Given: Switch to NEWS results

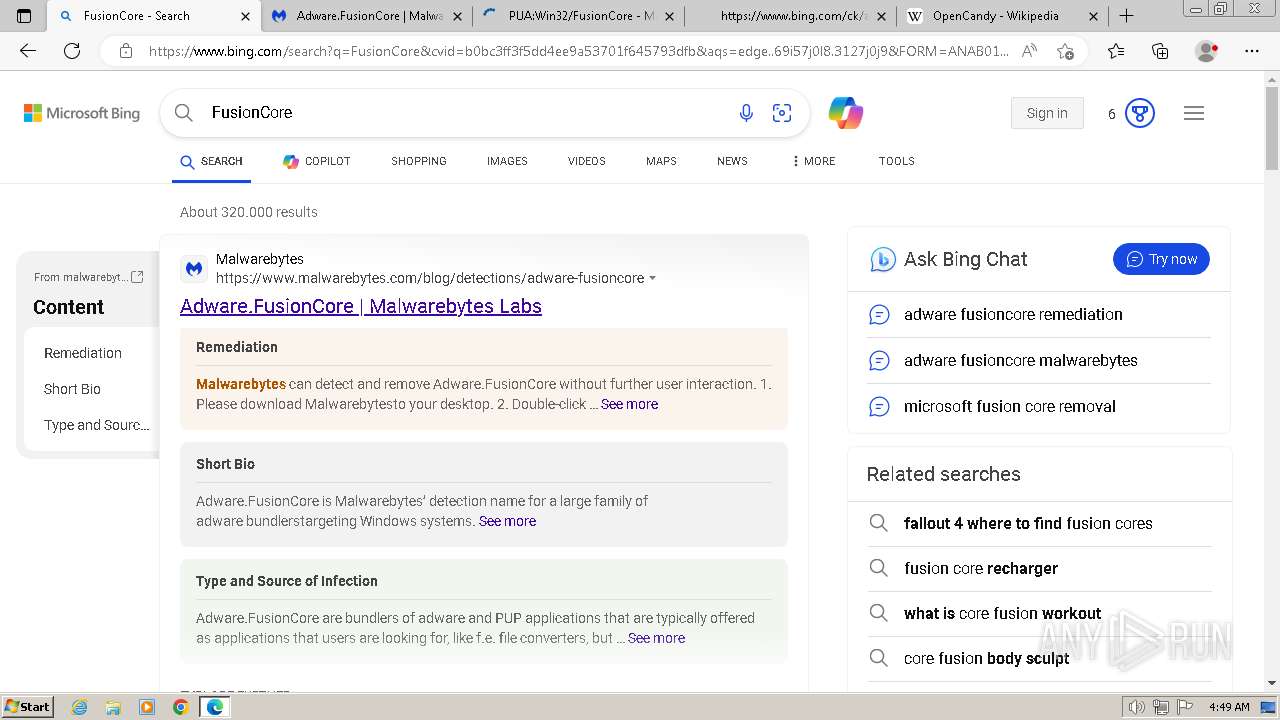Looking at the screenshot, I should pos(732,161).
